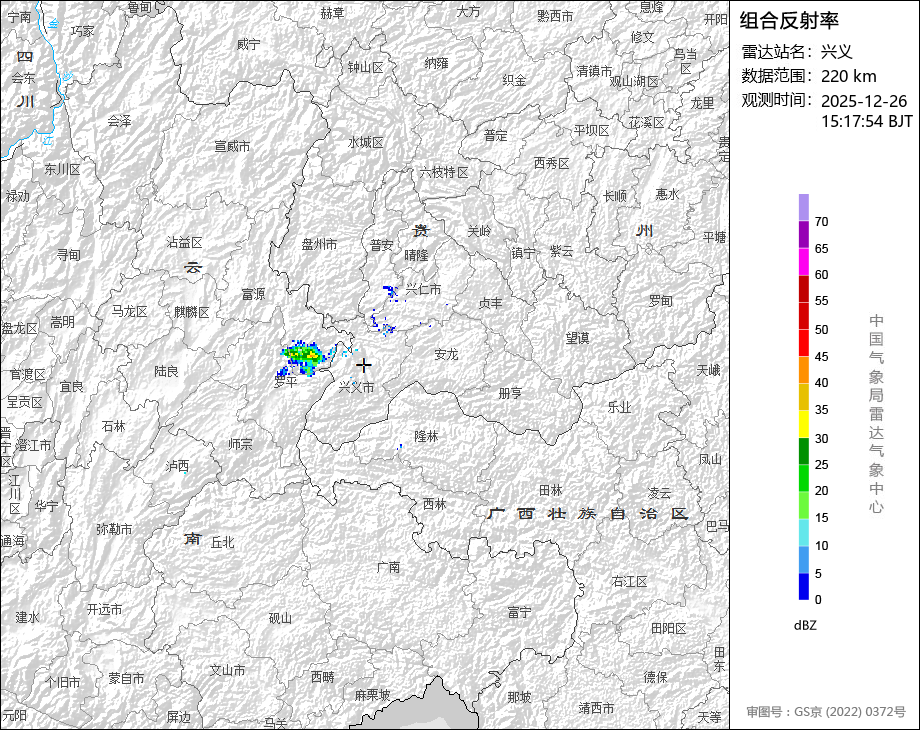Click the 会泽 map label
920x730 pixels.
point(119,121)
